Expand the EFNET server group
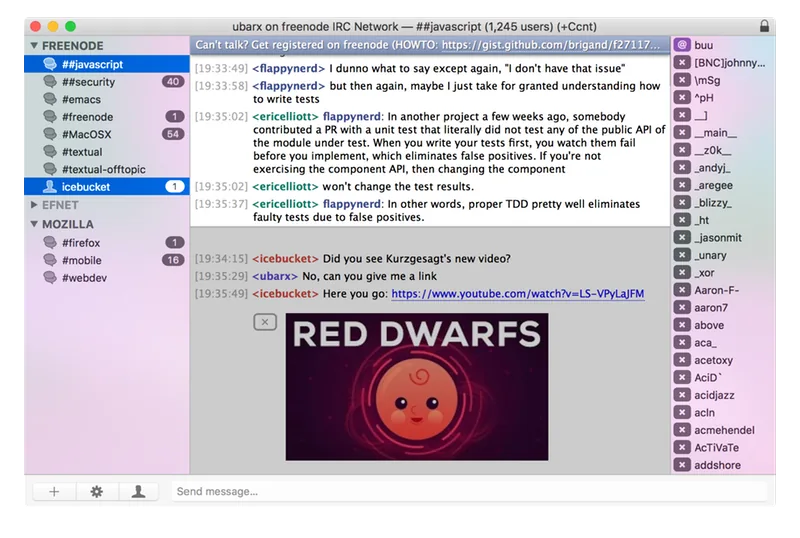Viewport: 800px width, 538px height. point(34,205)
